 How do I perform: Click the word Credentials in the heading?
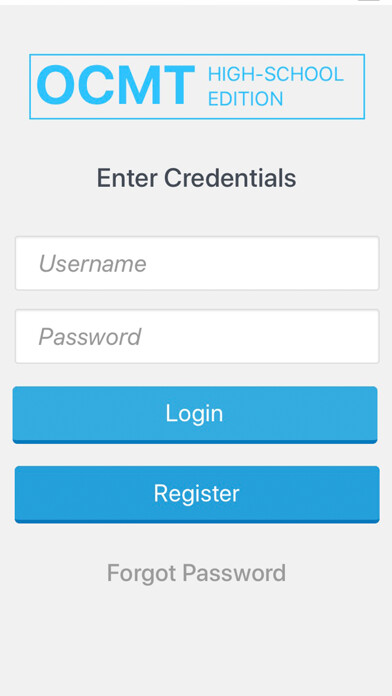click(x=230, y=178)
